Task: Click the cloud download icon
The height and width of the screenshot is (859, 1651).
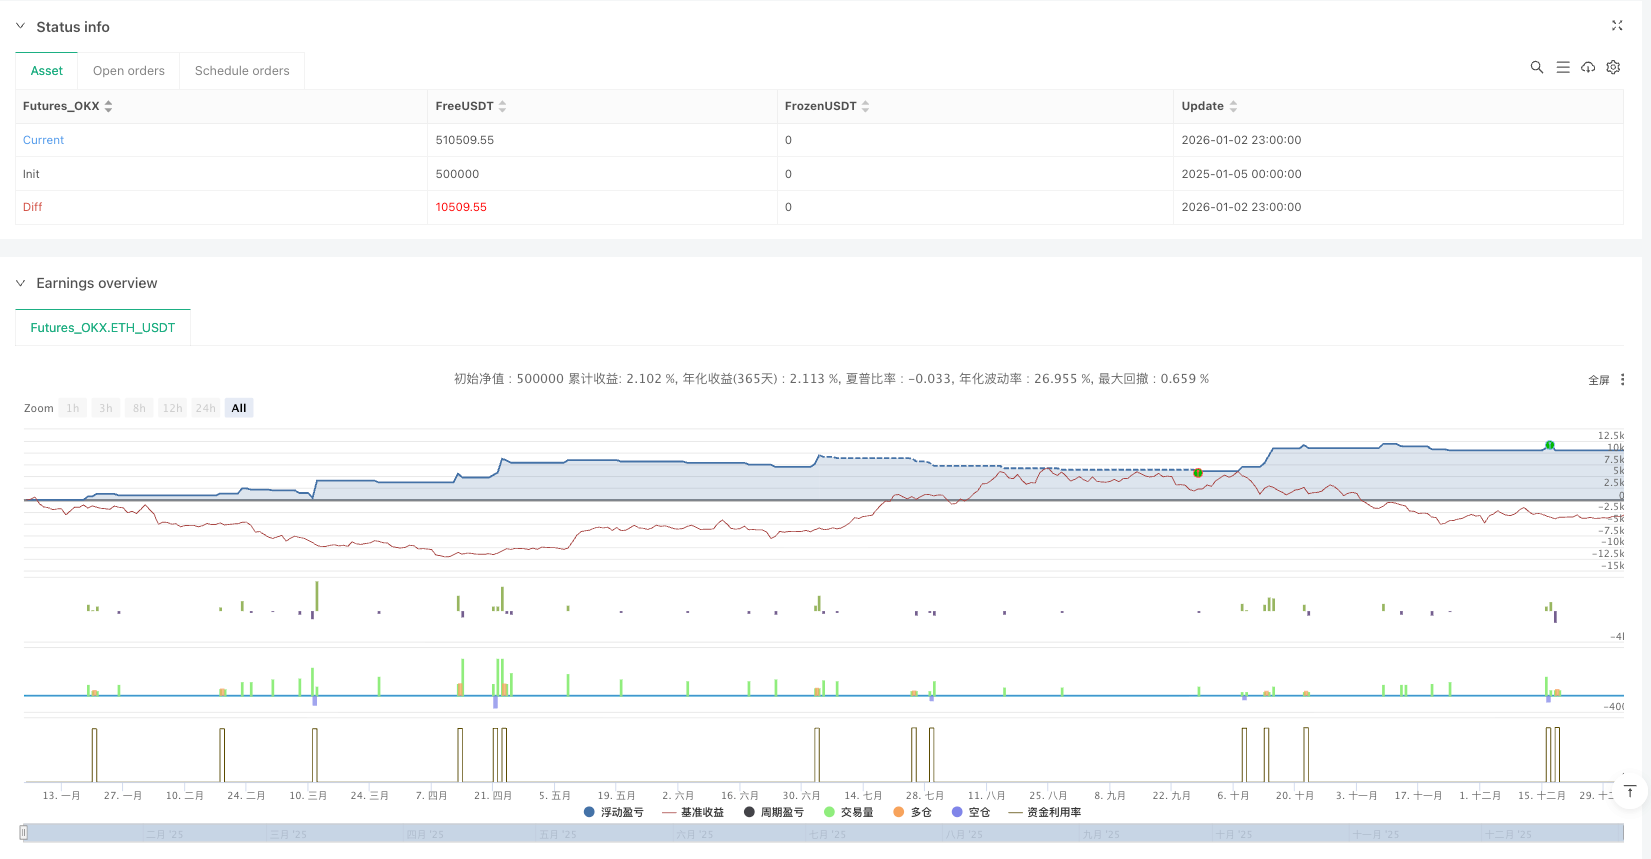Action: tap(1588, 67)
